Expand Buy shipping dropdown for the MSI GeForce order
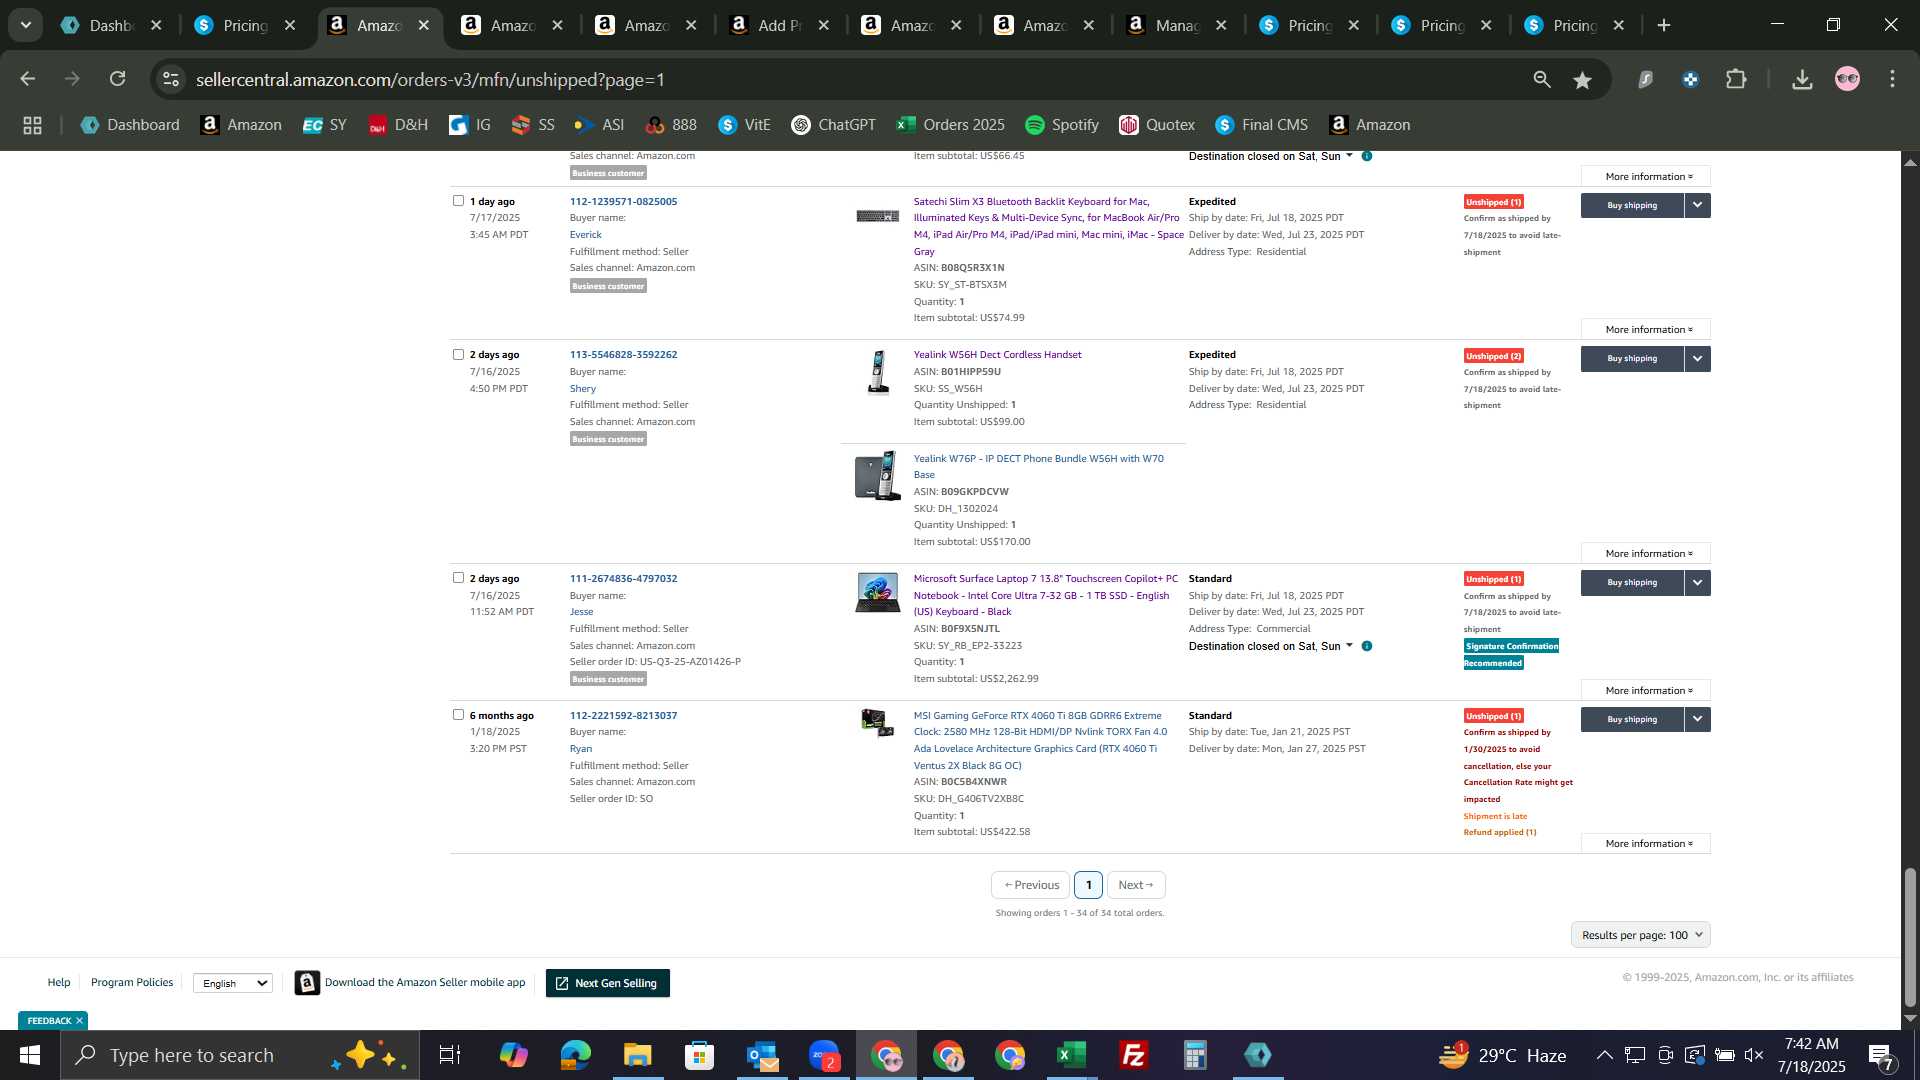This screenshot has height=1080, width=1920. click(x=1697, y=719)
